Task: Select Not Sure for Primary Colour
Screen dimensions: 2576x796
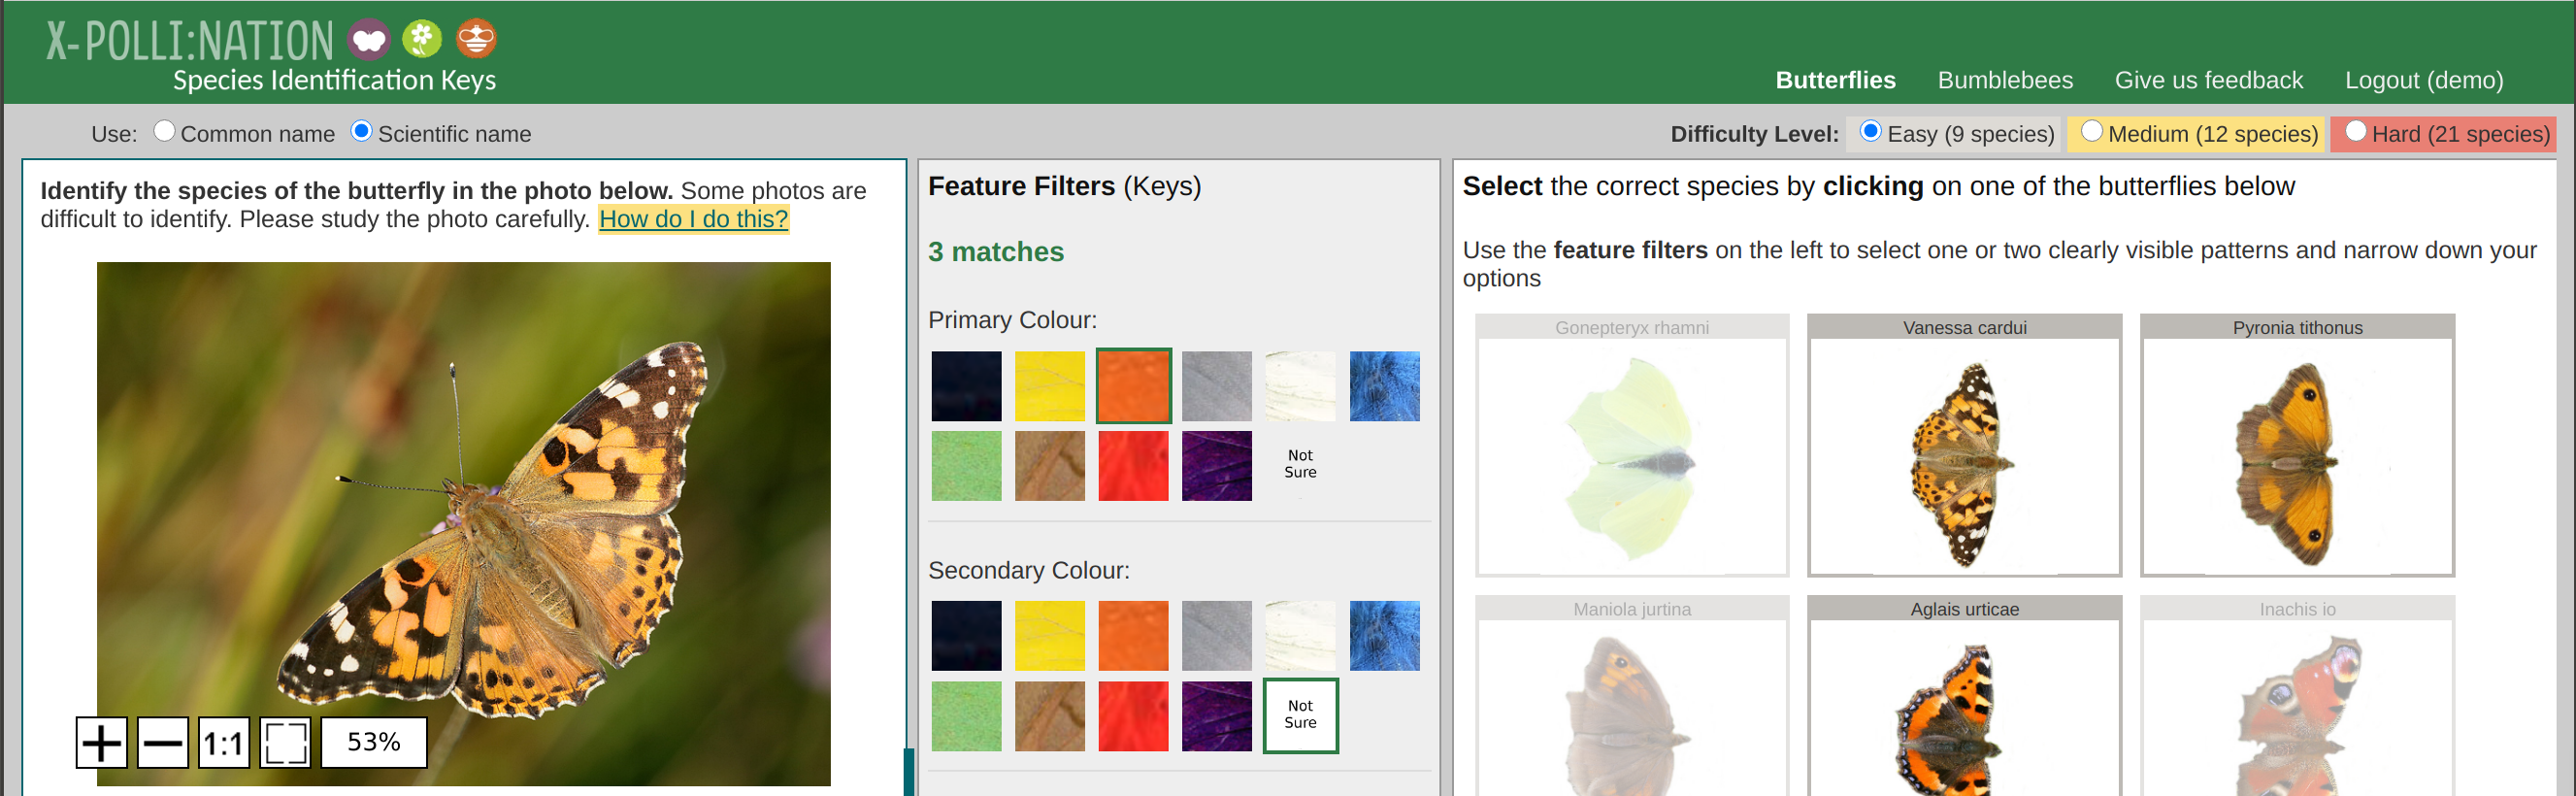Action: pos(1300,465)
